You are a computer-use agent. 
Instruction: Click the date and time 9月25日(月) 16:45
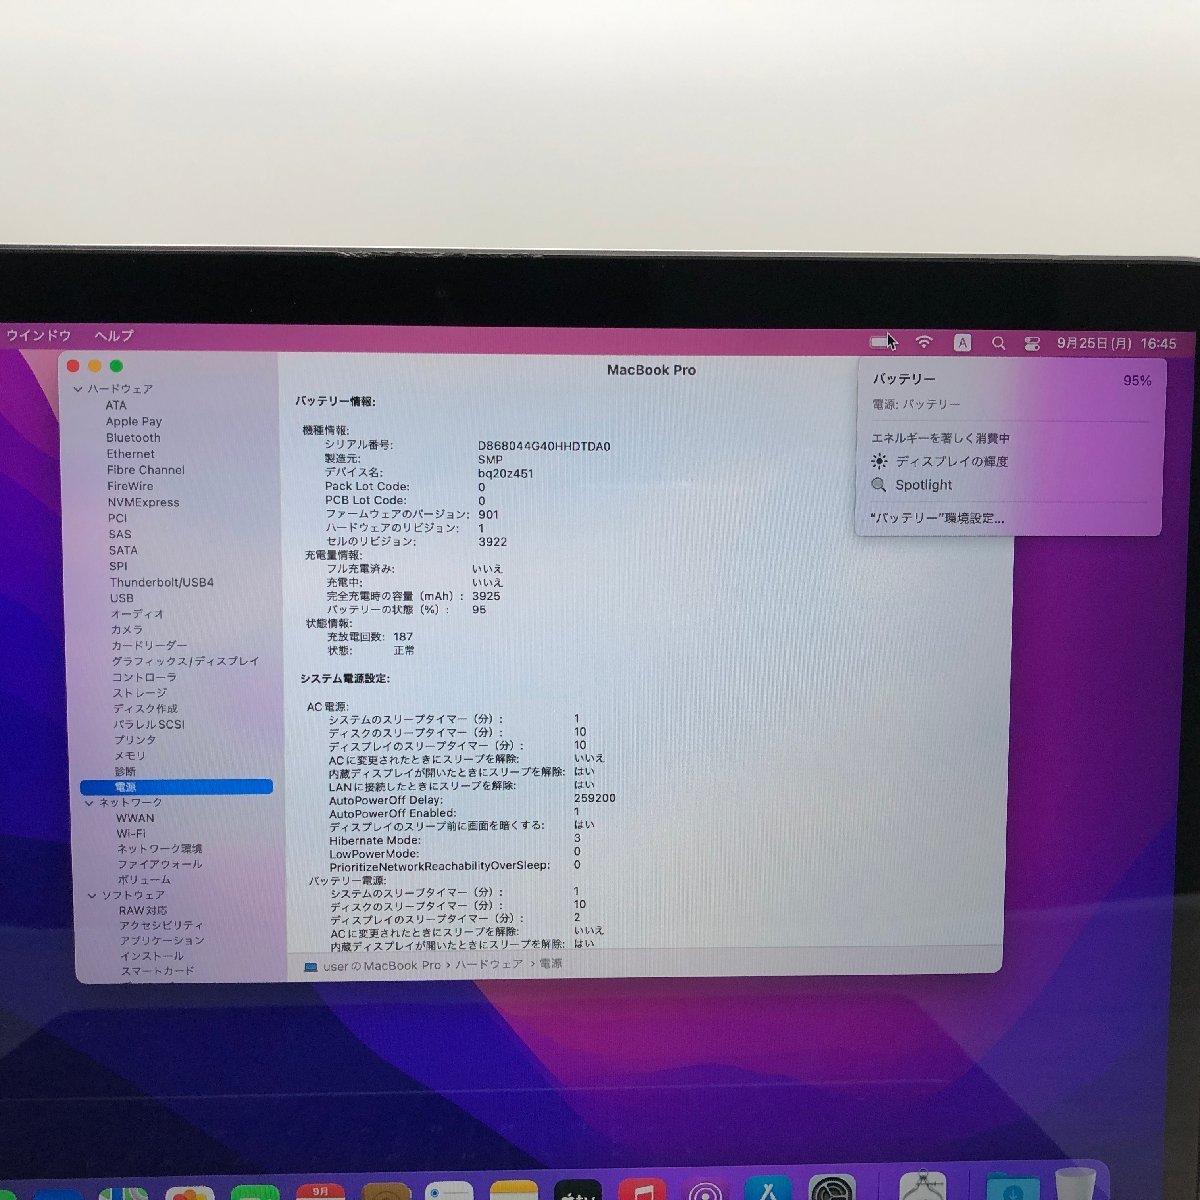click(1116, 343)
